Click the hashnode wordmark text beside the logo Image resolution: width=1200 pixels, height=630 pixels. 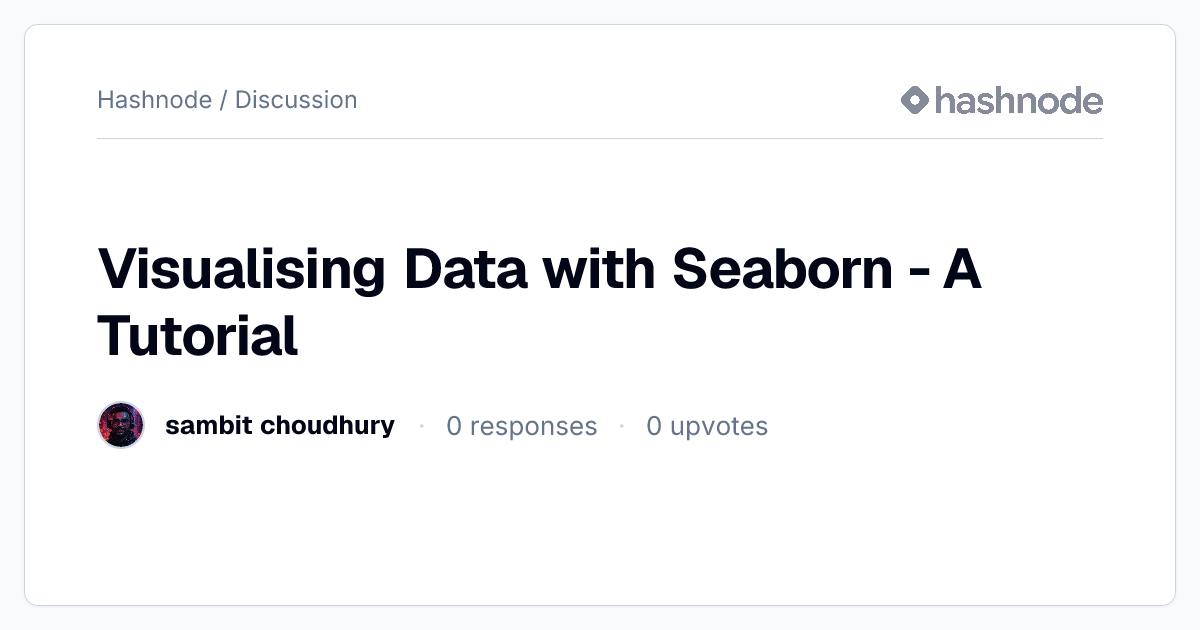[1019, 100]
